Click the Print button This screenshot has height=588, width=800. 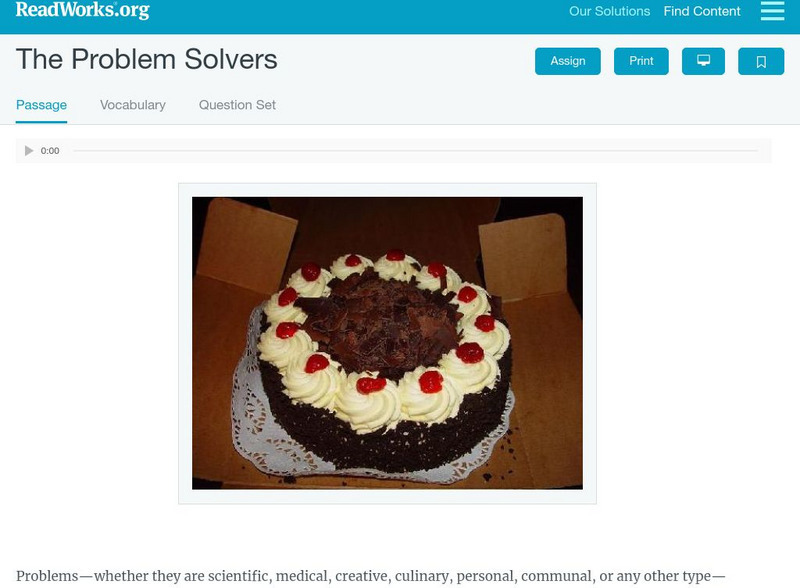click(641, 61)
